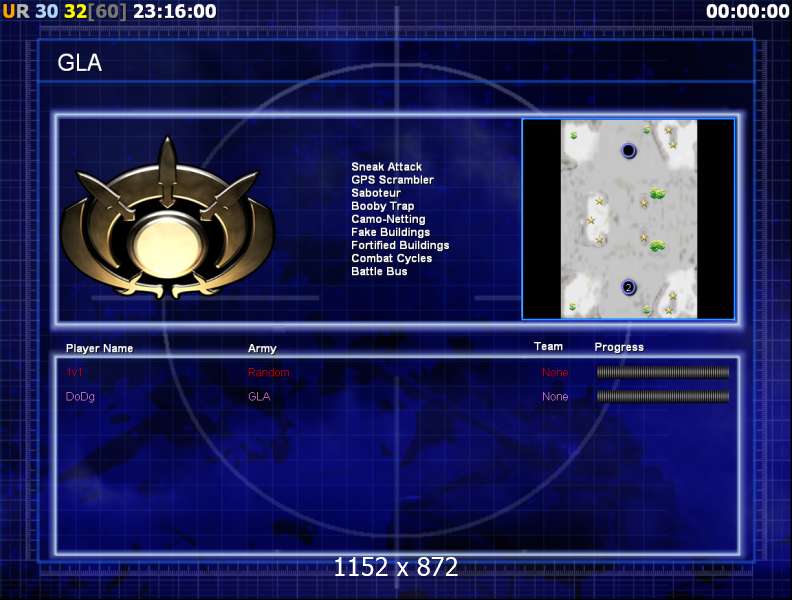Open the map preview thumbnail
Screen dimensions: 792x600
pyautogui.click(x=628, y=219)
